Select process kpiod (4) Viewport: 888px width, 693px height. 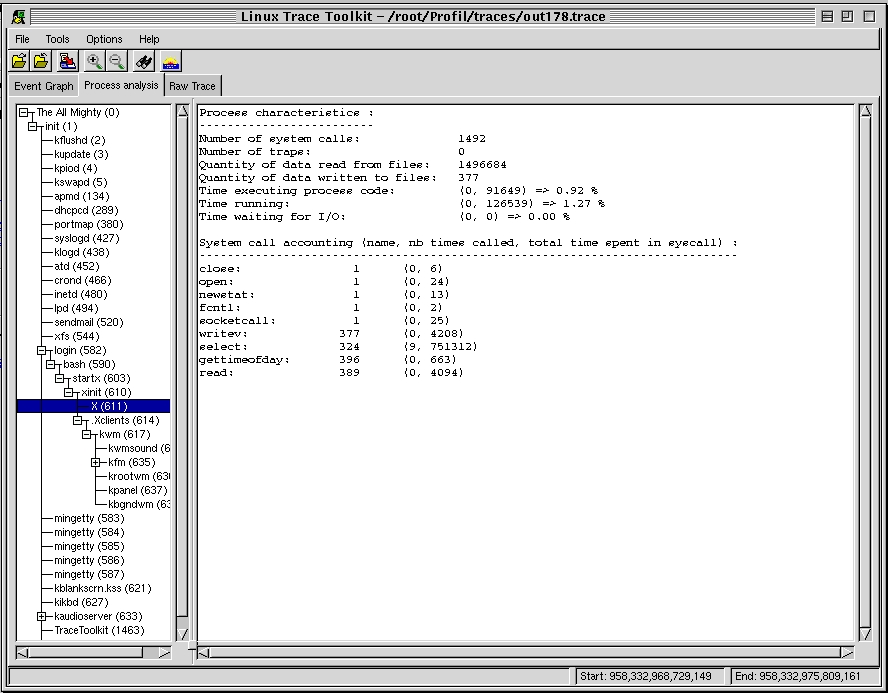click(75, 168)
